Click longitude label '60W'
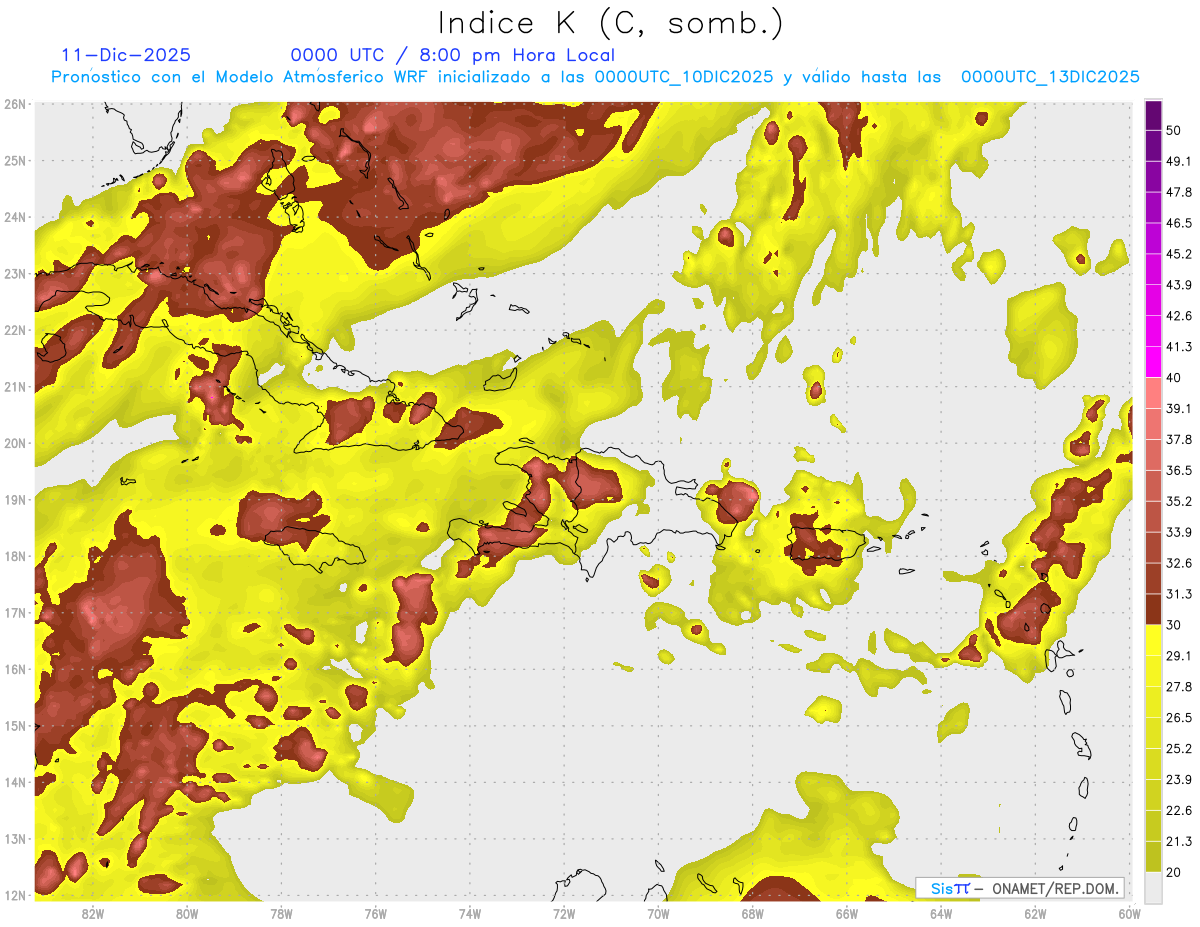The height and width of the screenshot is (927, 1200). point(1129,913)
